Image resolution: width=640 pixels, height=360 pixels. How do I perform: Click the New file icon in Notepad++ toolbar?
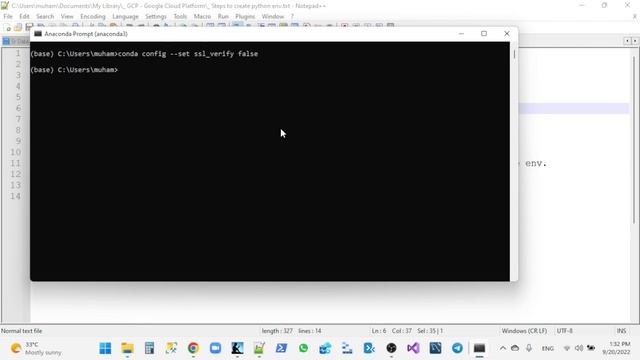[7, 27]
